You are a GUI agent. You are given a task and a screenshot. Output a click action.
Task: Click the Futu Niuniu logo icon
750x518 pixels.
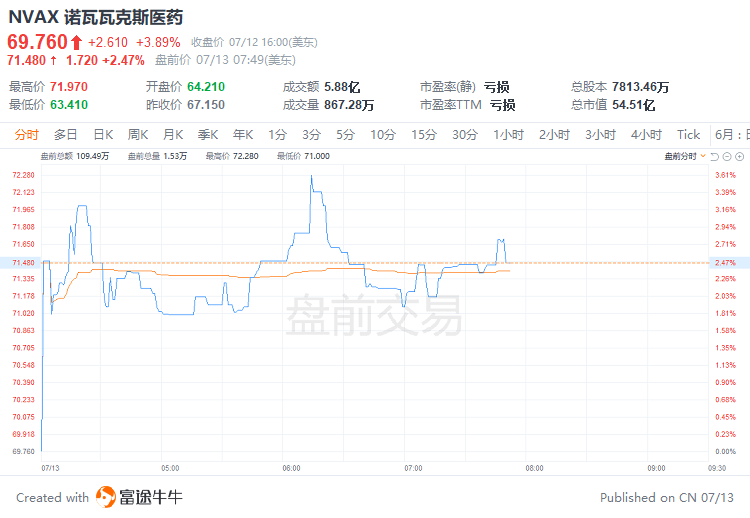[x=106, y=497]
